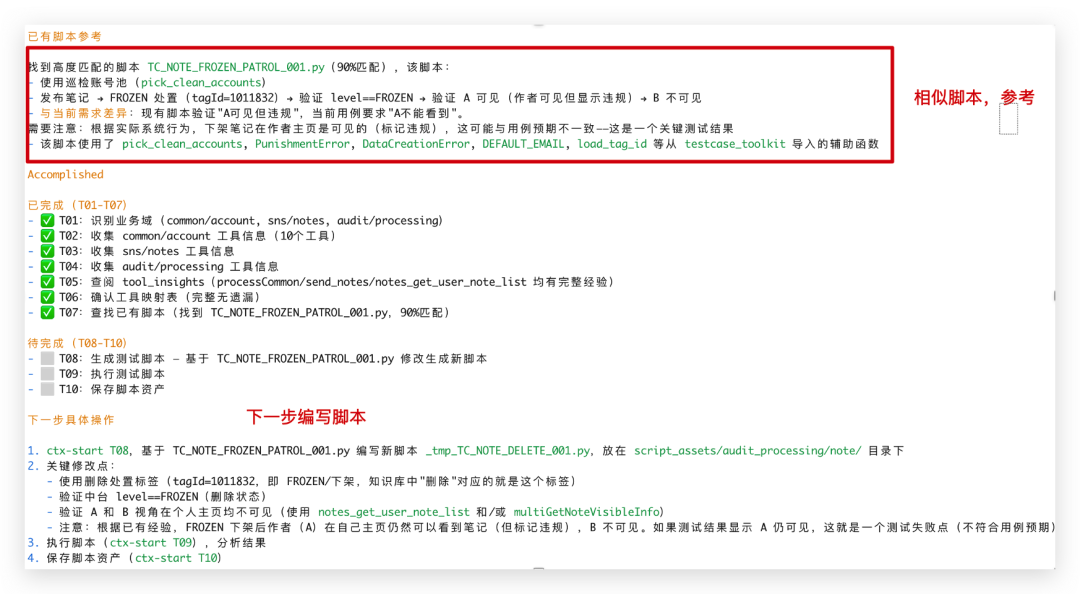Tick the empty box for T10 保存脚本资产

[47, 389]
